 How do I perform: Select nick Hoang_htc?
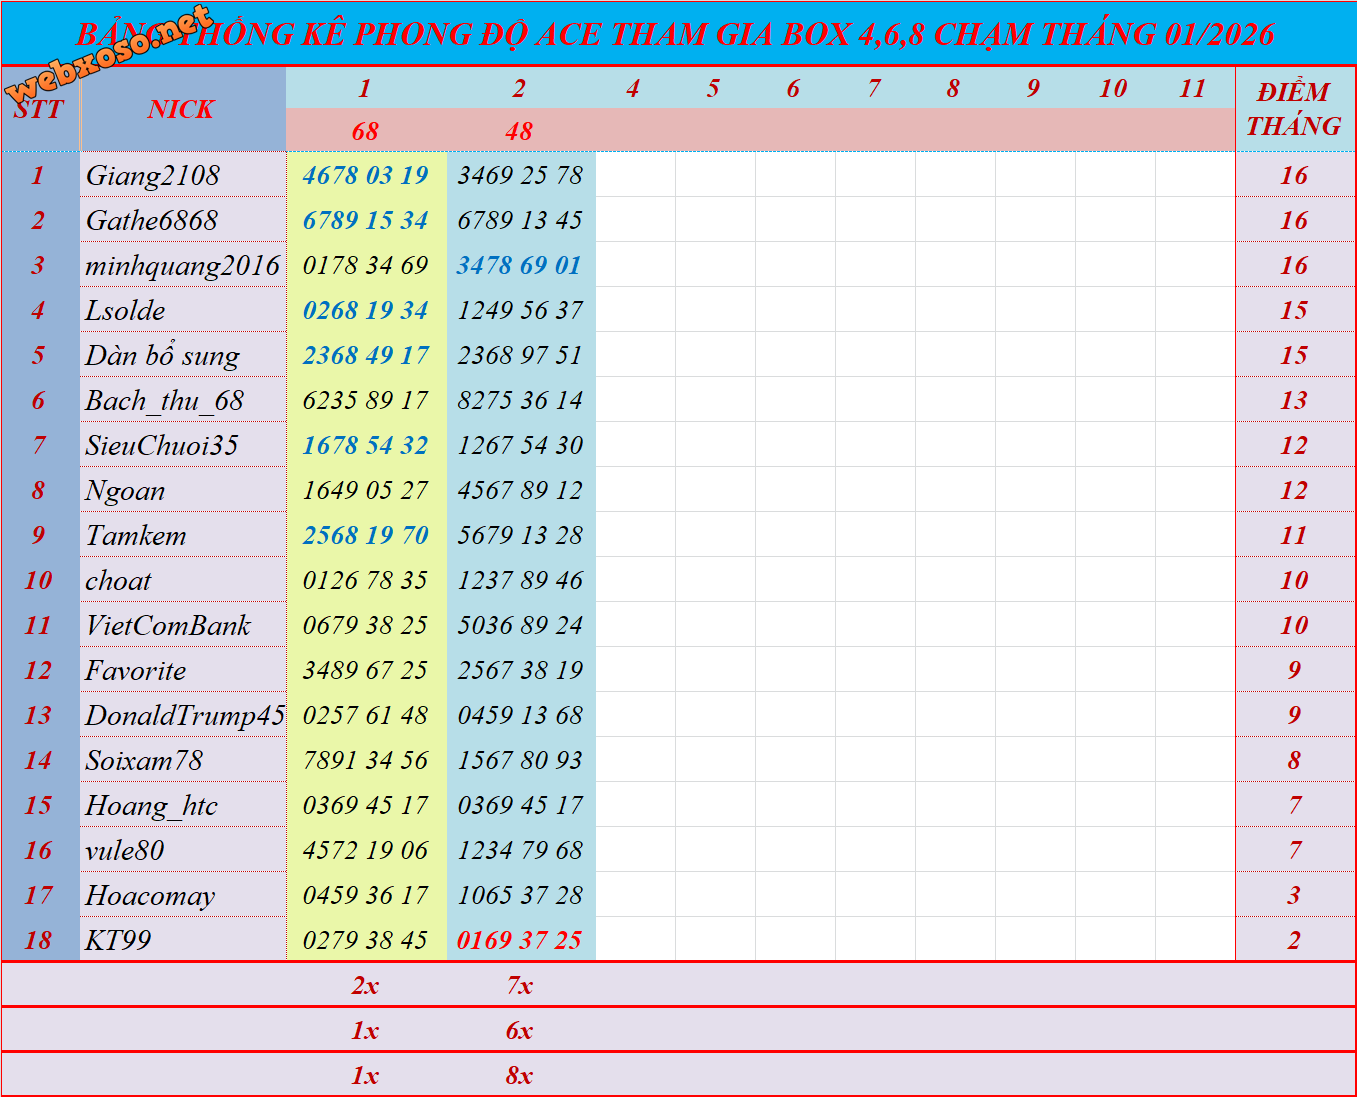(x=151, y=805)
